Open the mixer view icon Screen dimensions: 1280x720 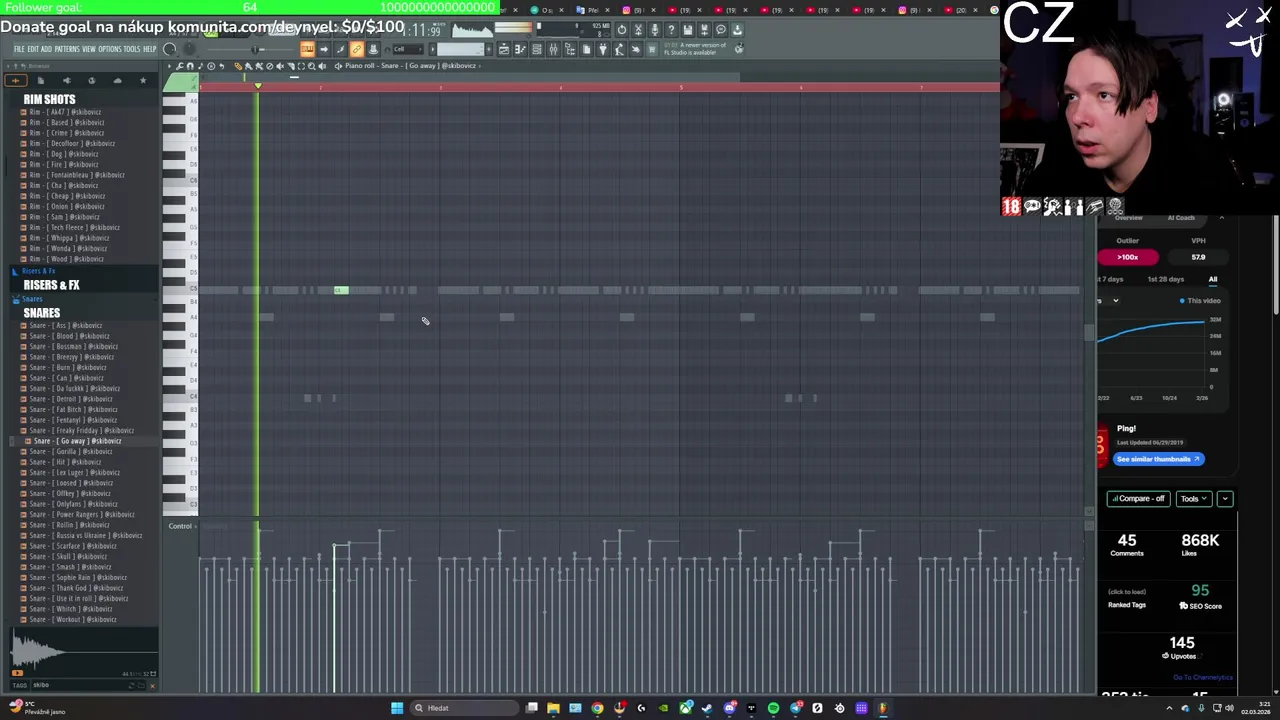click(x=553, y=49)
